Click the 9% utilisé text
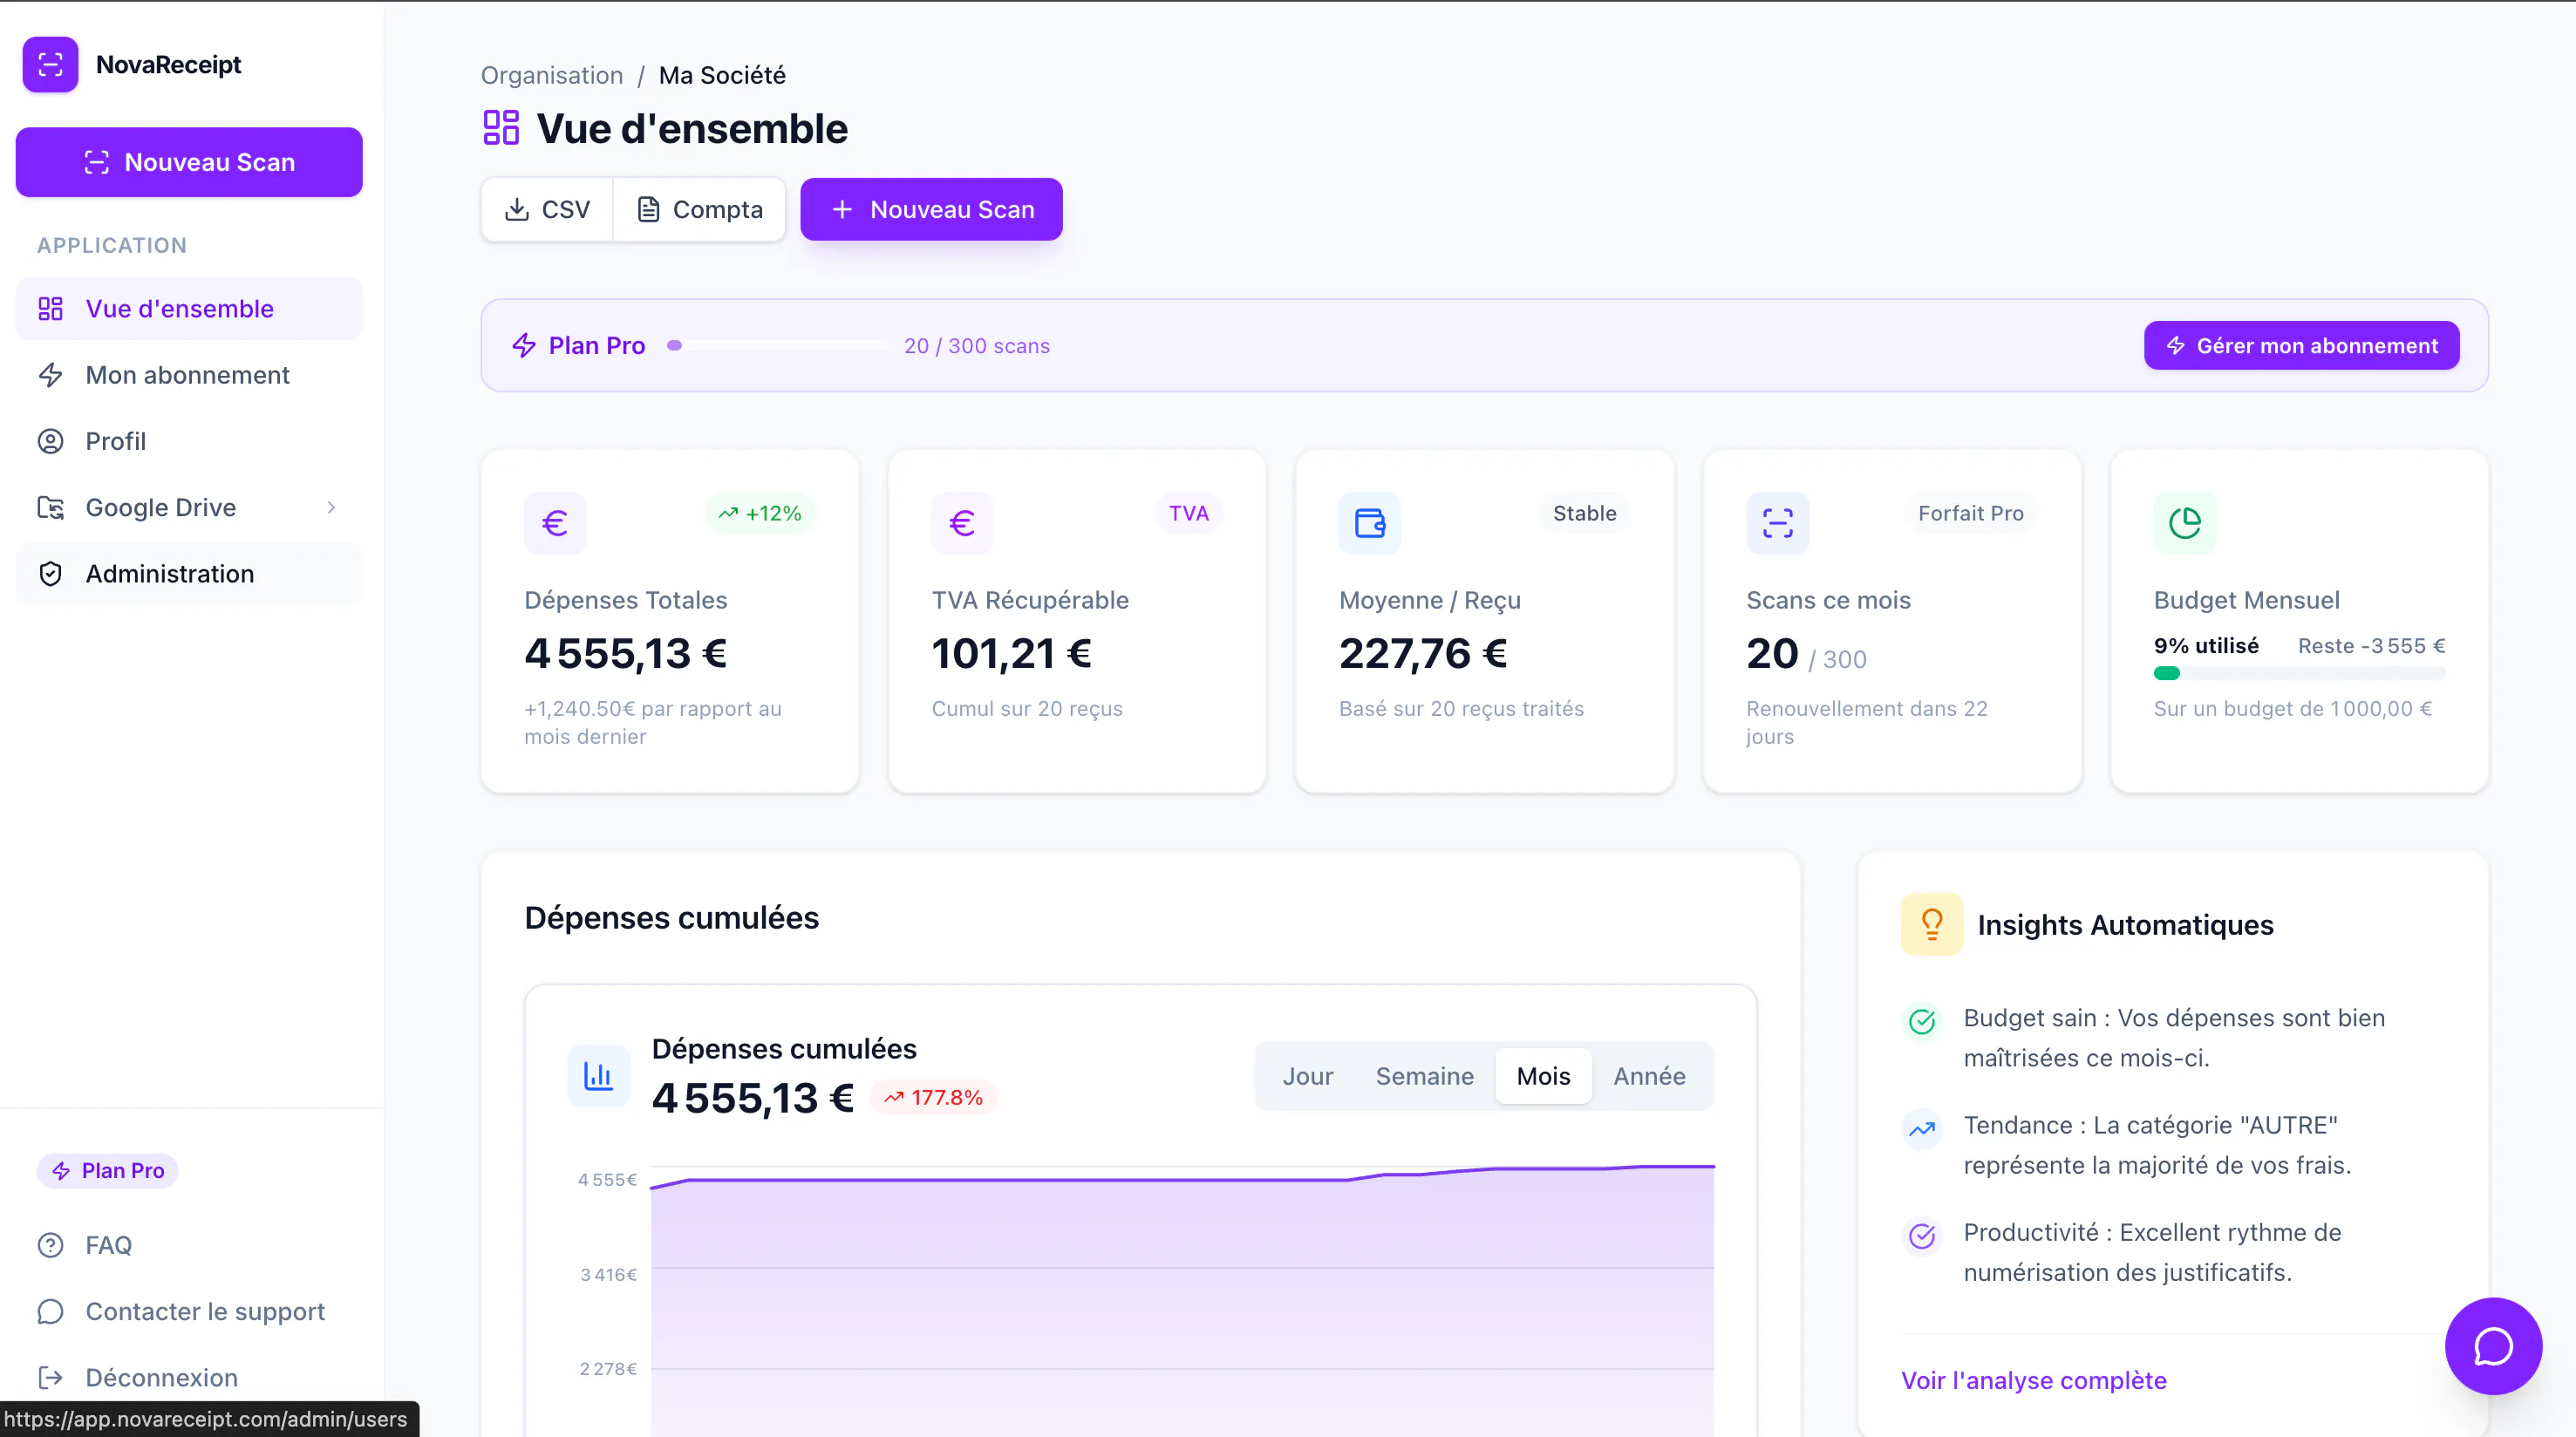 (x=2206, y=646)
